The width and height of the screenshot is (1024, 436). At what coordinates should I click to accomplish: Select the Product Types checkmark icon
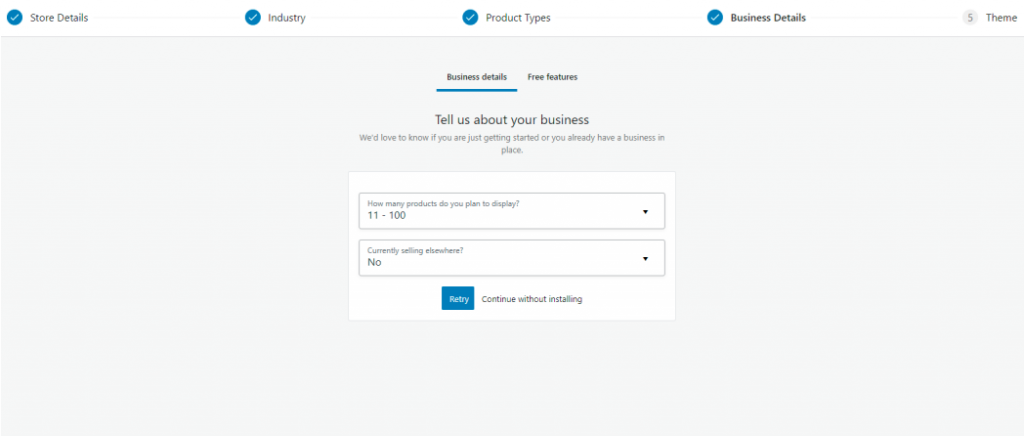[470, 18]
